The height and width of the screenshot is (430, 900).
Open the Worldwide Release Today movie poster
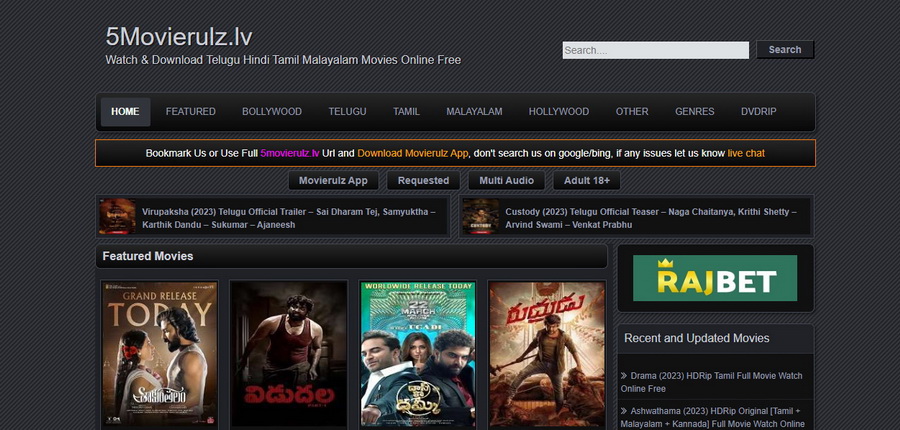(418, 354)
